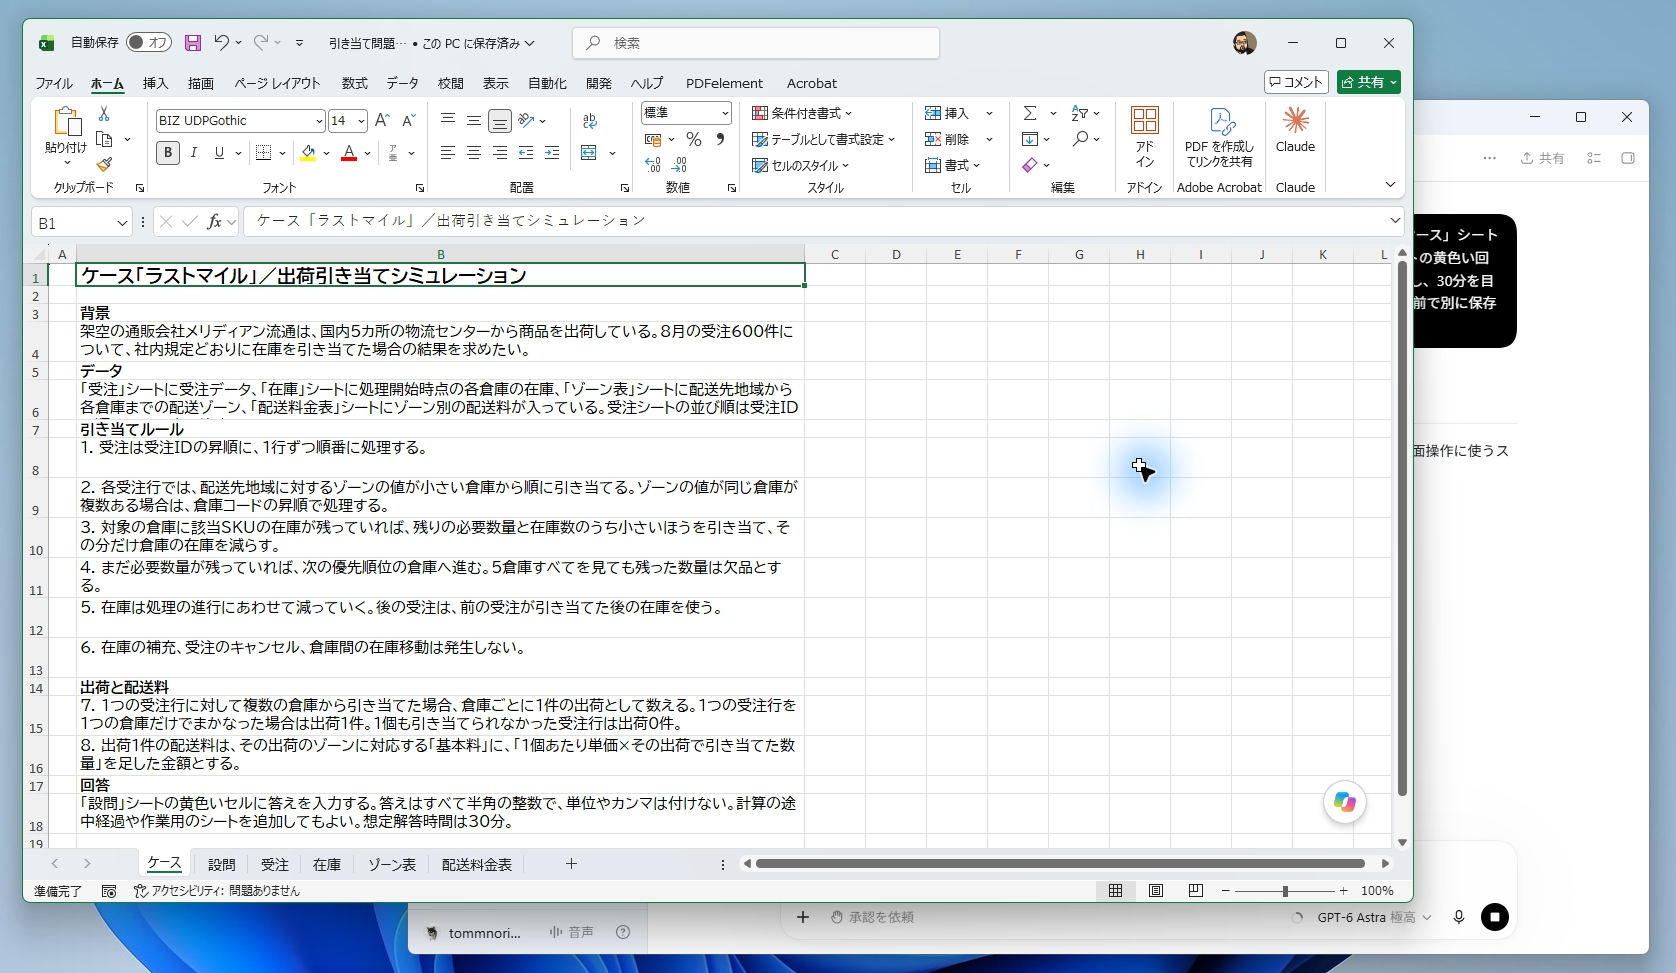Click the Merge and Center icon
Image resolution: width=1676 pixels, height=973 pixels.
click(x=589, y=153)
